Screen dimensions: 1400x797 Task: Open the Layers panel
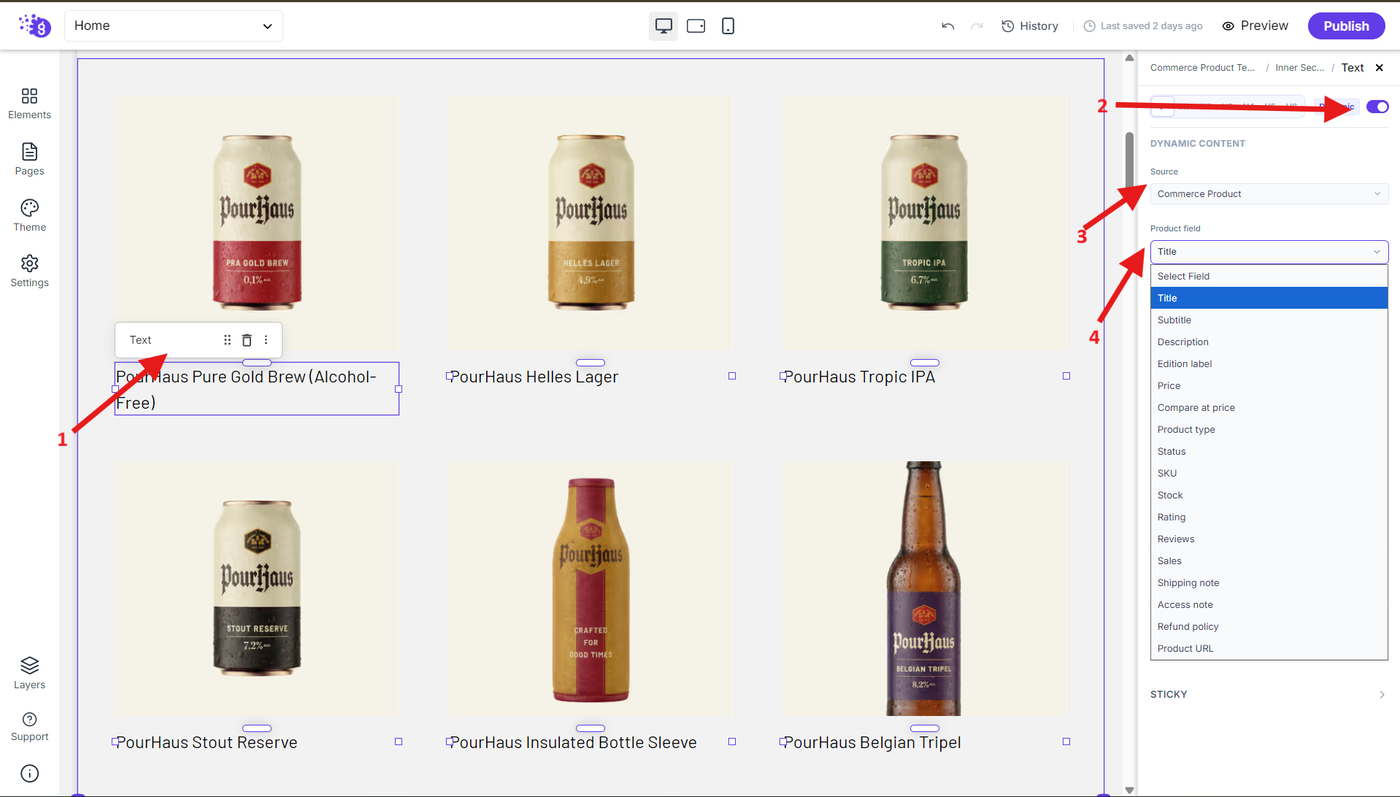pos(29,673)
